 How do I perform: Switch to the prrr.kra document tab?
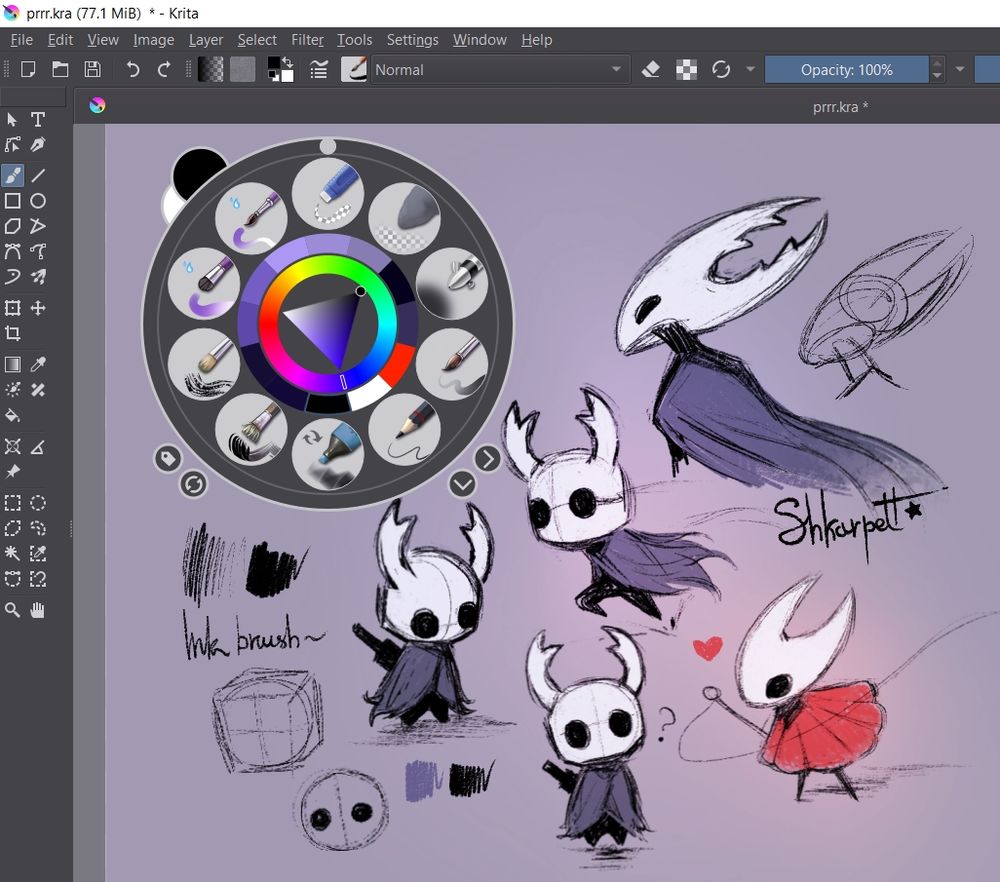(x=840, y=107)
